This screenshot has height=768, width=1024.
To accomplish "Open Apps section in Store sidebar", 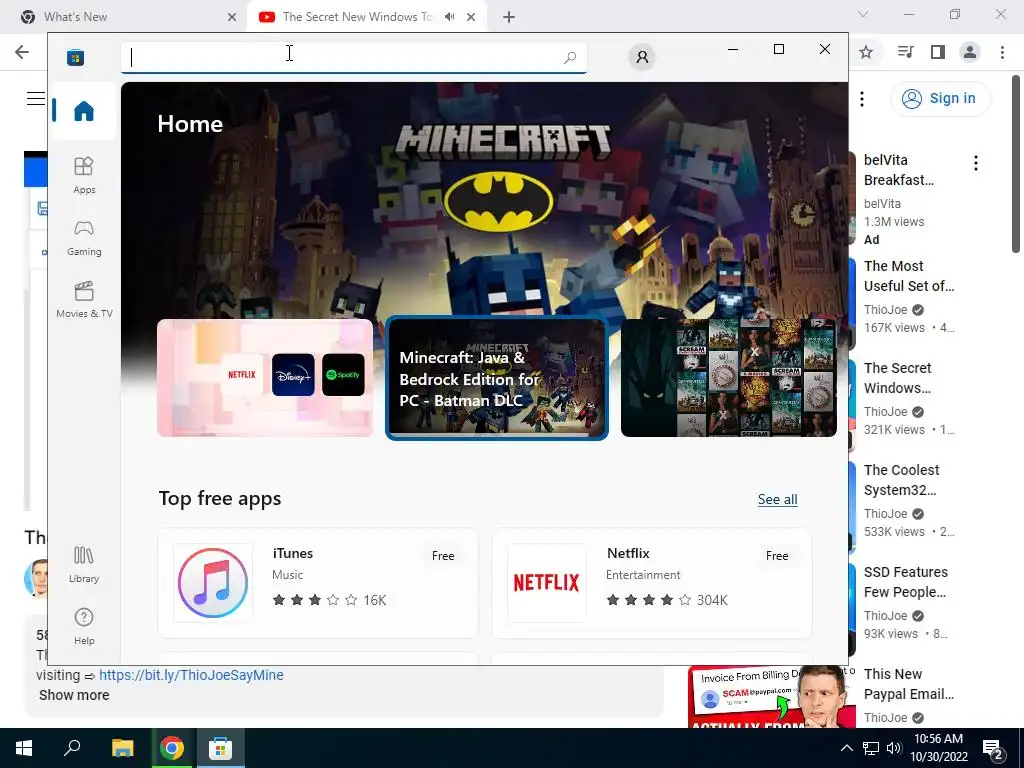I will pyautogui.click(x=84, y=175).
